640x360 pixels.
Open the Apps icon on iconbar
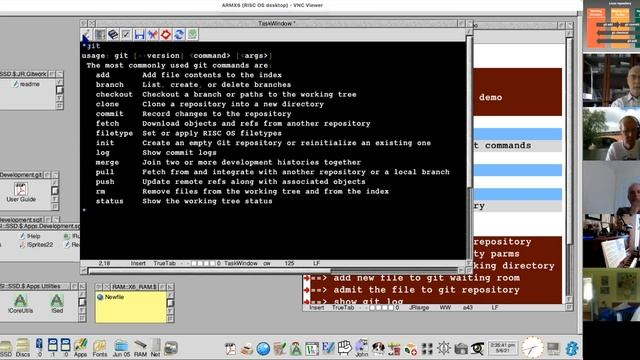click(x=80, y=348)
